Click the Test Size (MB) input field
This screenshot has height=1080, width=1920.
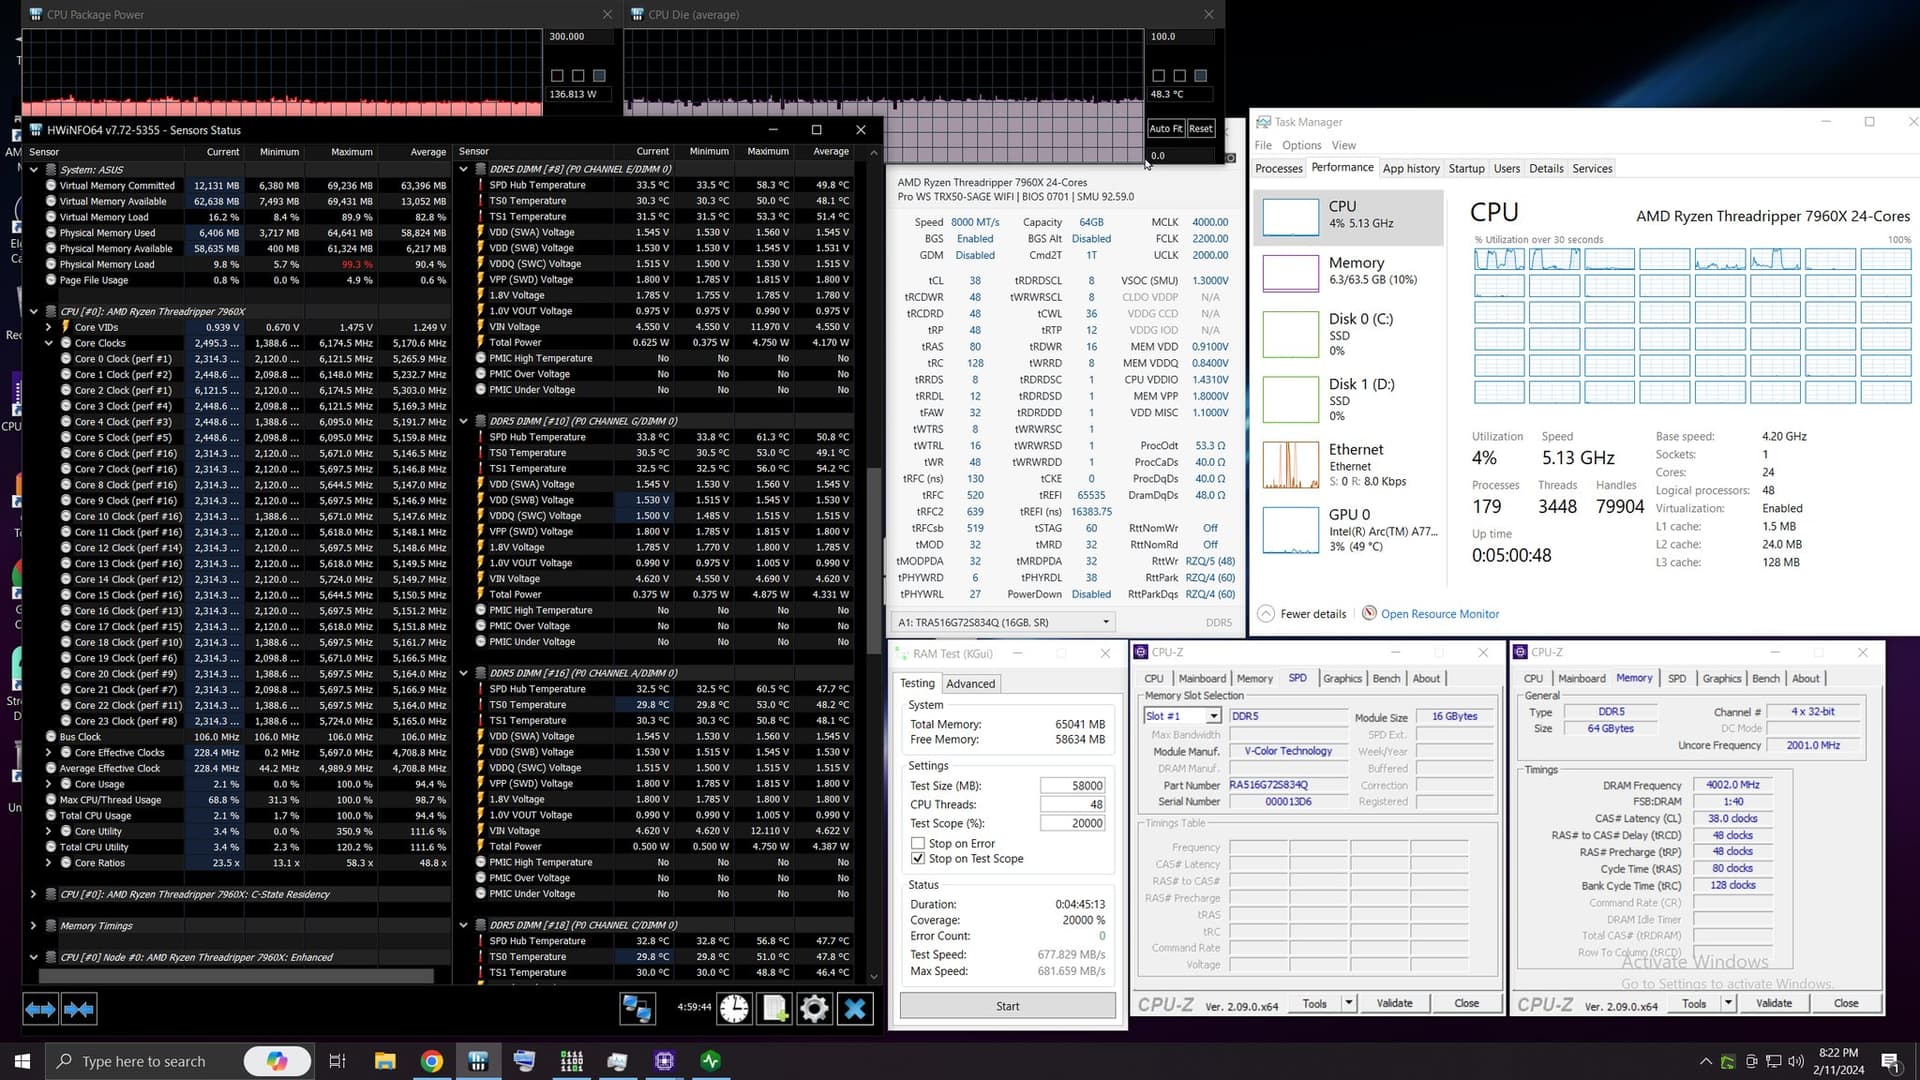pos(1073,786)
